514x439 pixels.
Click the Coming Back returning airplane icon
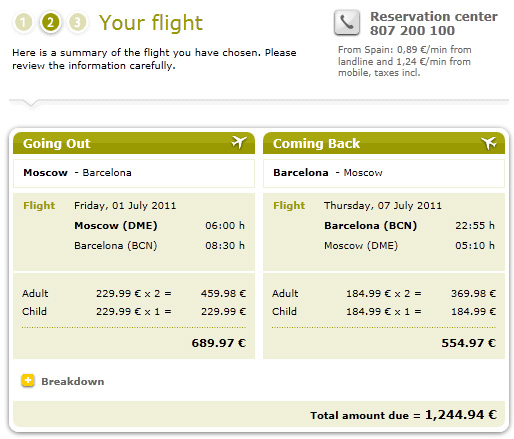tap(489, 143)
